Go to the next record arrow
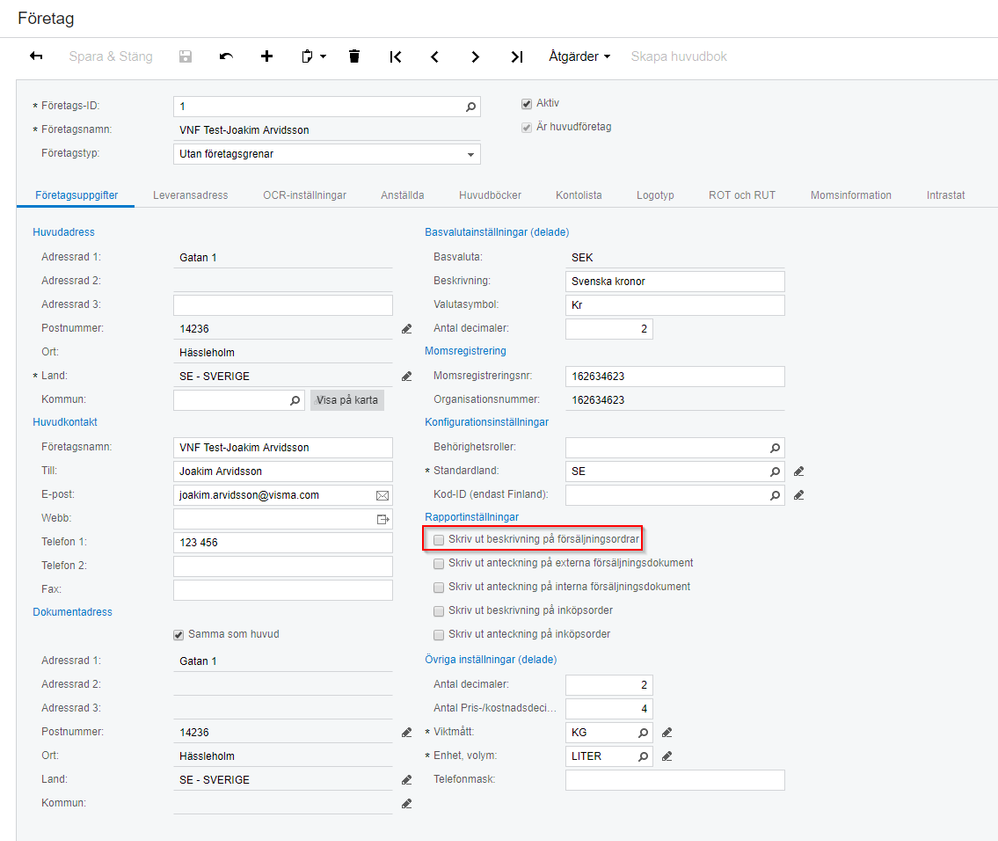Image resolution: width=998 pixels, height=841 pixels. click(x=475, y=57)
